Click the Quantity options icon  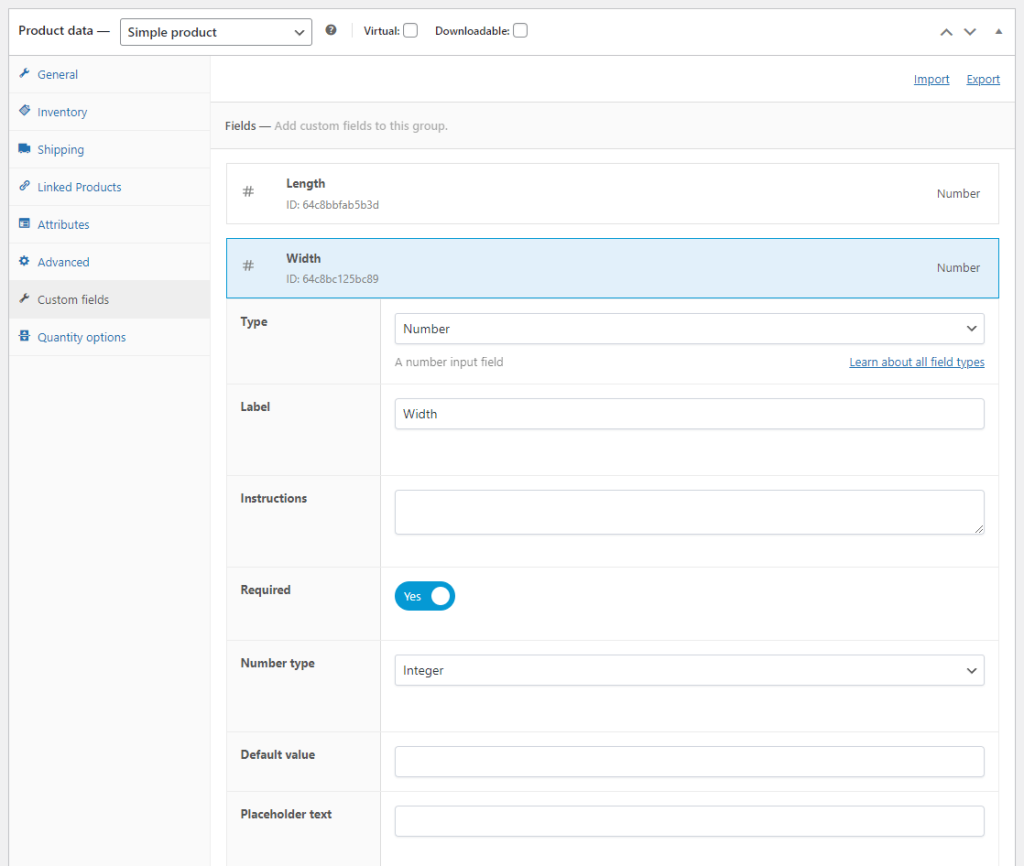tap(22, 337)
